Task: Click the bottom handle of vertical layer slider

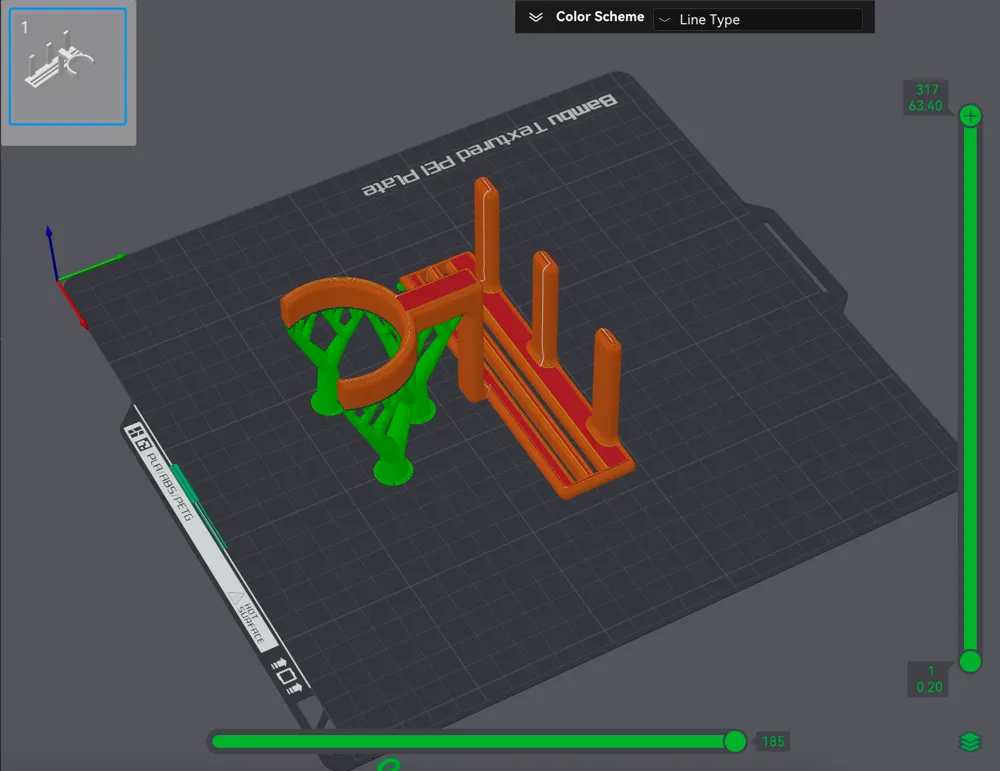Action: (x=970, y=661)
